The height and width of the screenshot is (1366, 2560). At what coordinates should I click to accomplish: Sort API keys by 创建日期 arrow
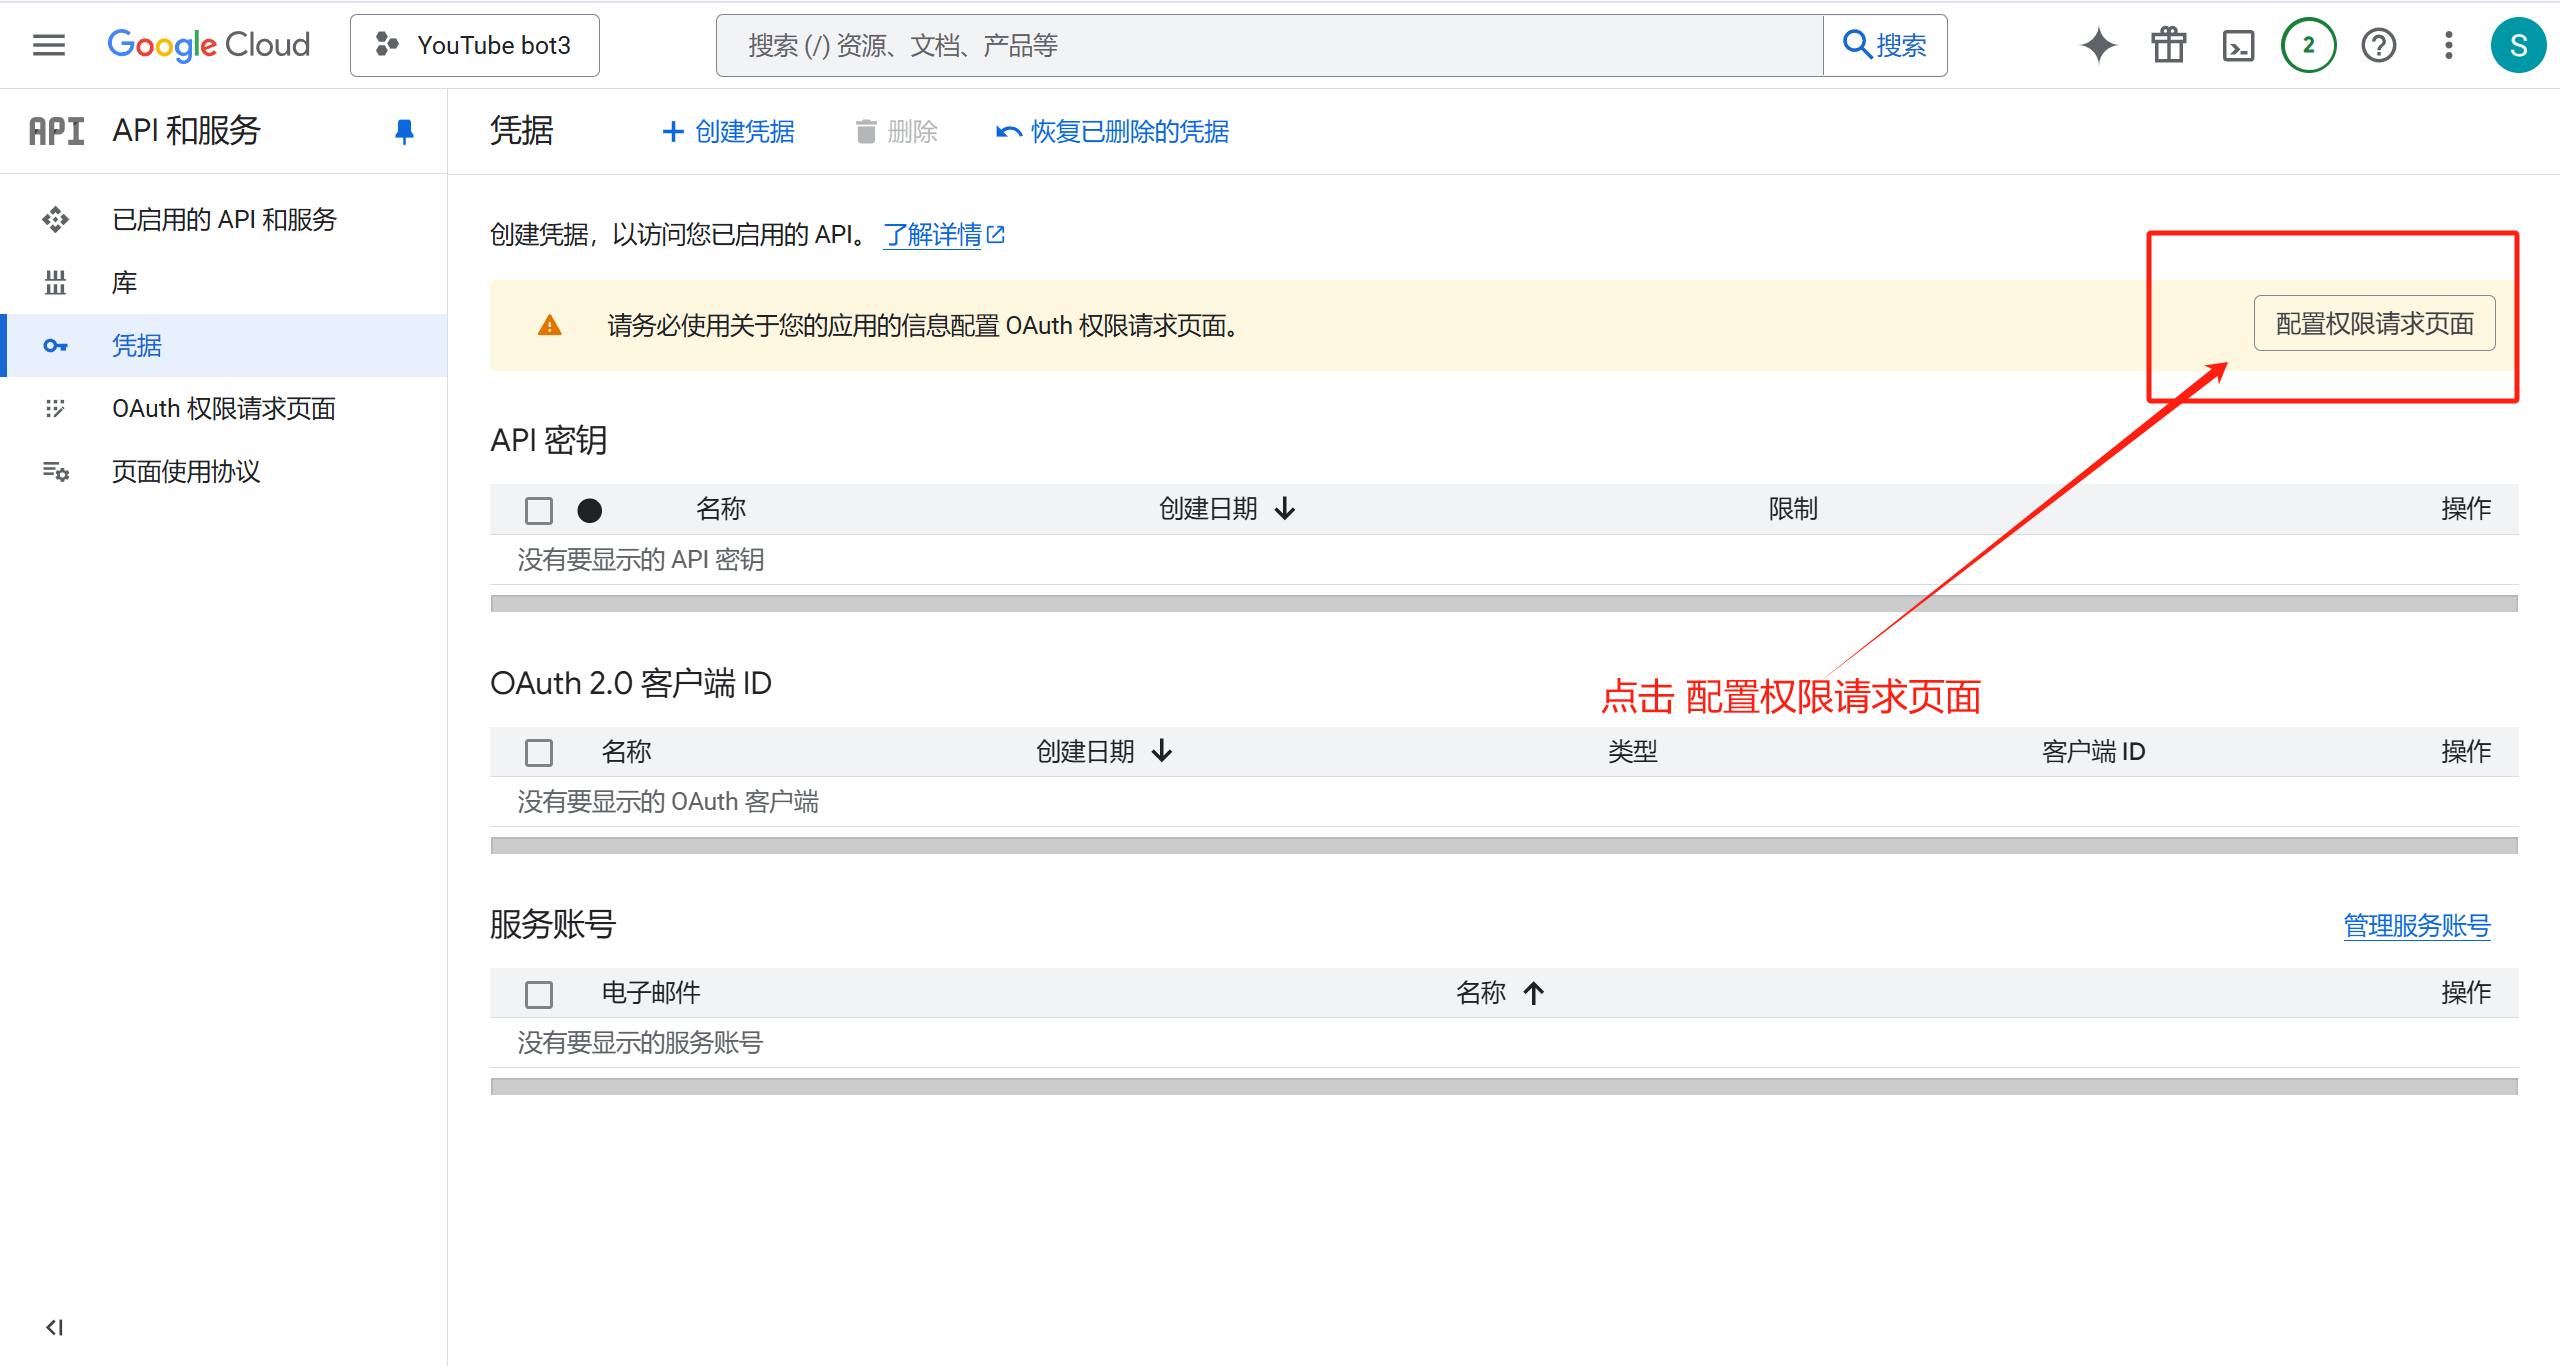pyautogui.click(x=1285, y=509)
